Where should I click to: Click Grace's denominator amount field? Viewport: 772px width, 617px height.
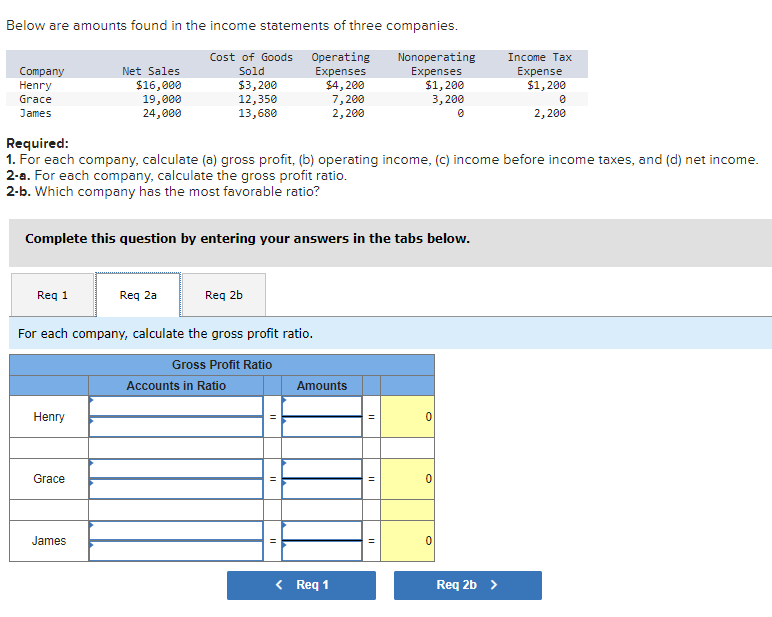pos(322,489)
